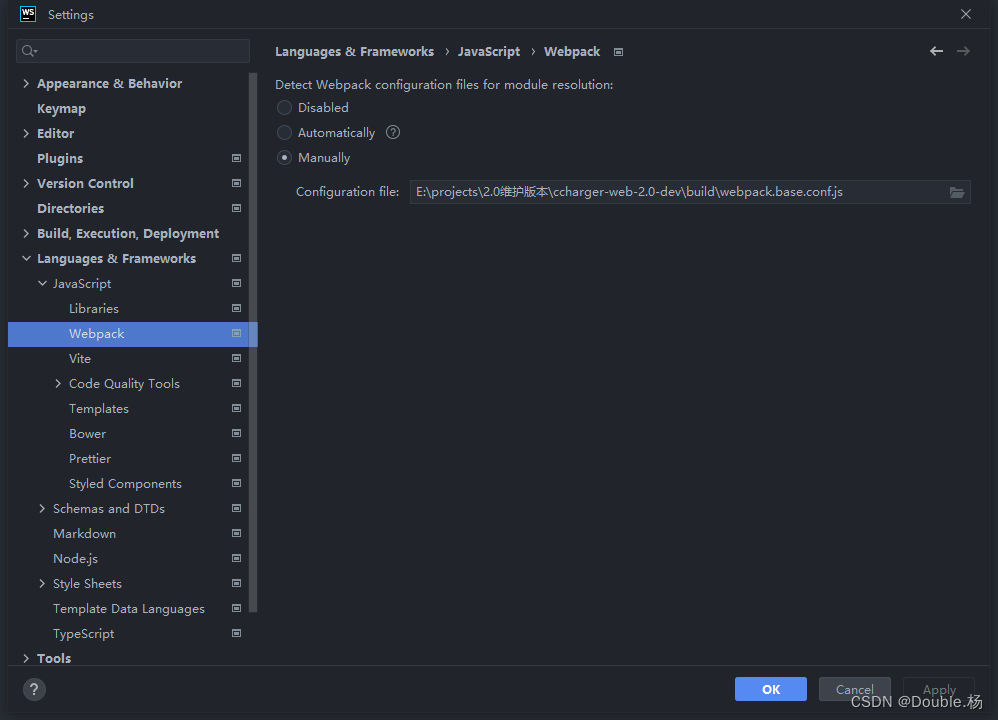Select the Vite settings item
This screenshot has width=998, height=720.
(80, 359)
